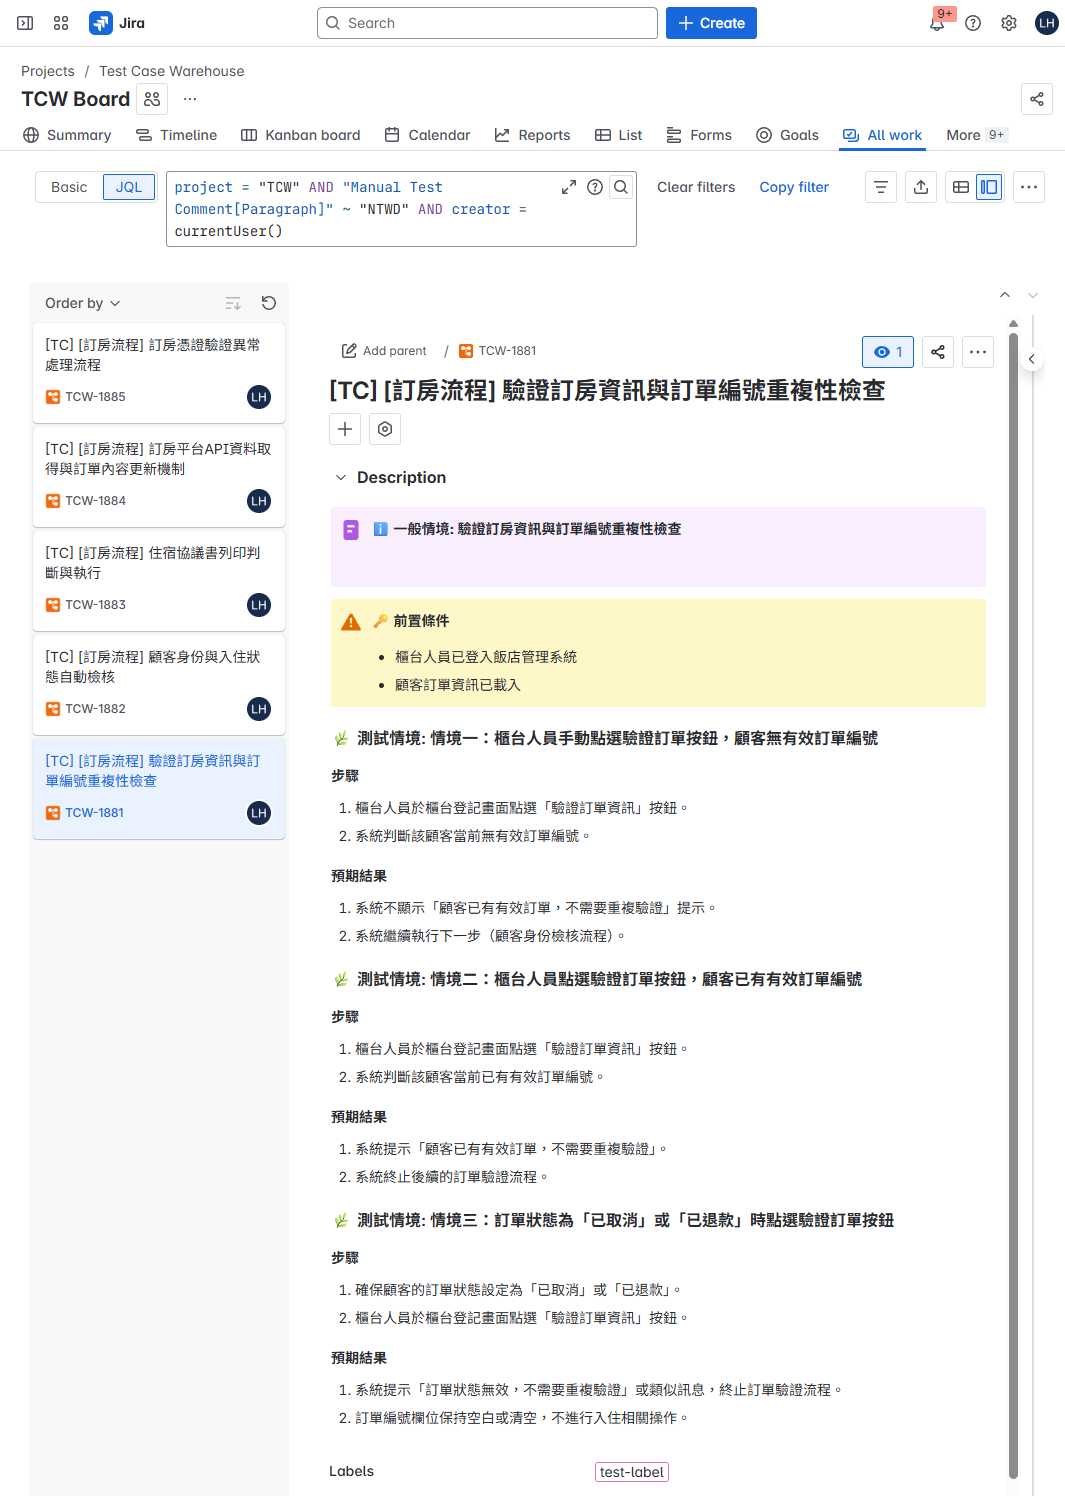Collapse the Description section
This screenshot has width=1065, height=1496.
341,478
